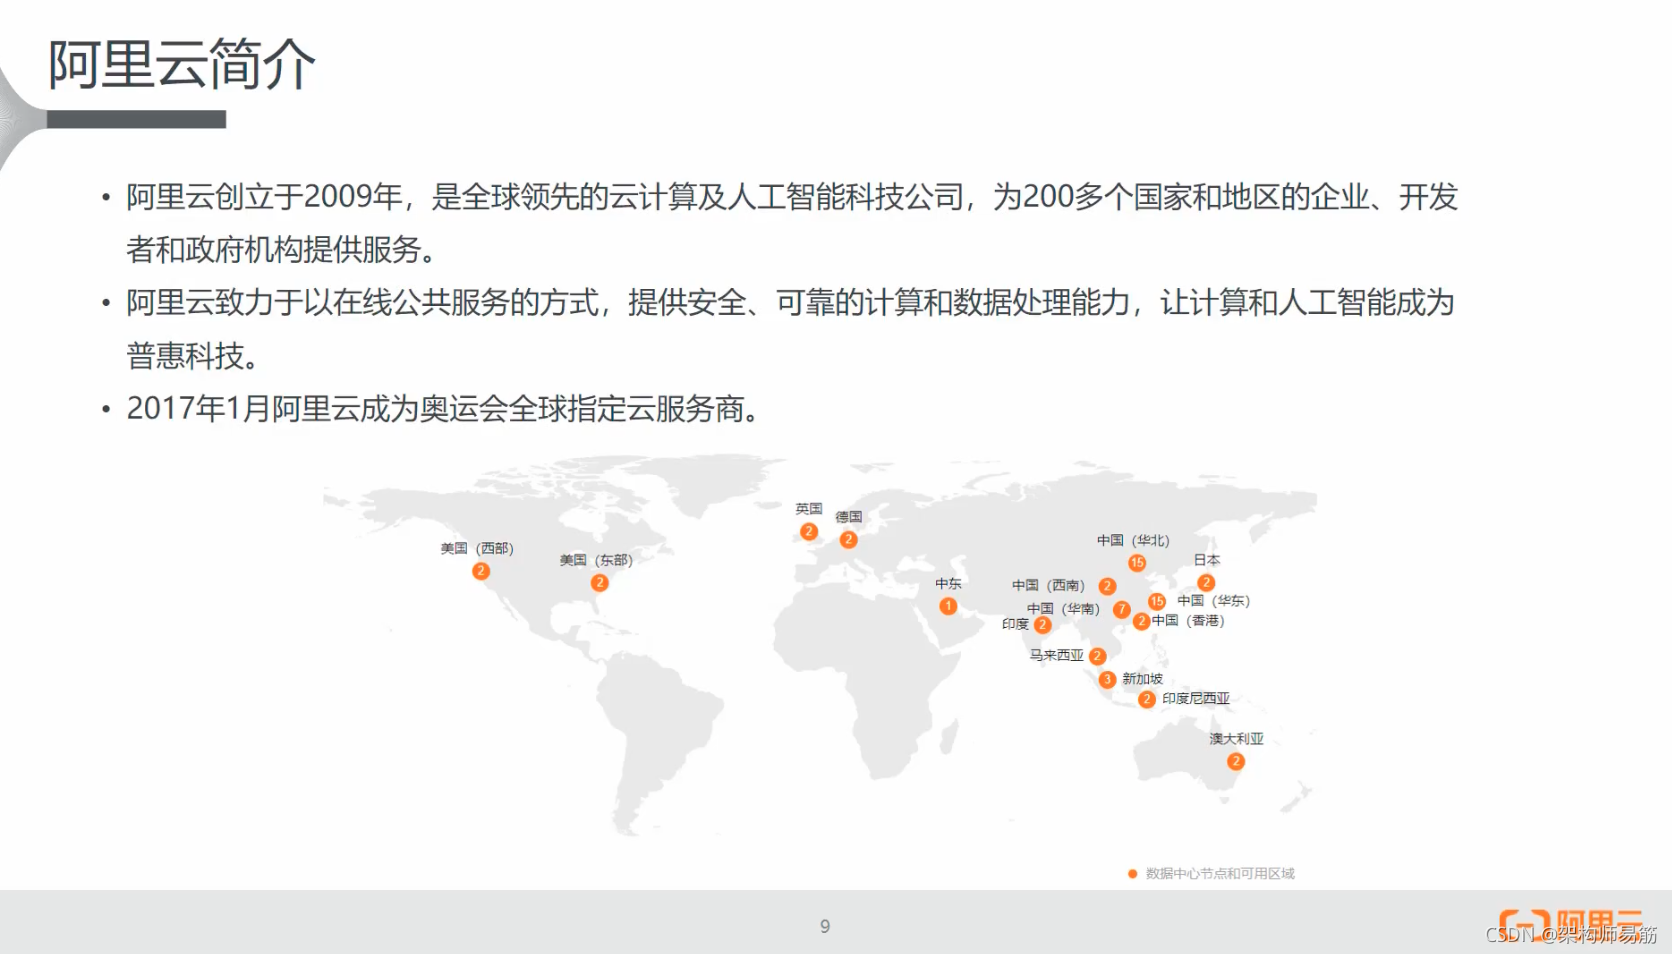Select the bullet 2017年1月阿里云成为奥运会全球指定云服务商
This screenshot has width=1672, height=954.
(x=445, y=409)
